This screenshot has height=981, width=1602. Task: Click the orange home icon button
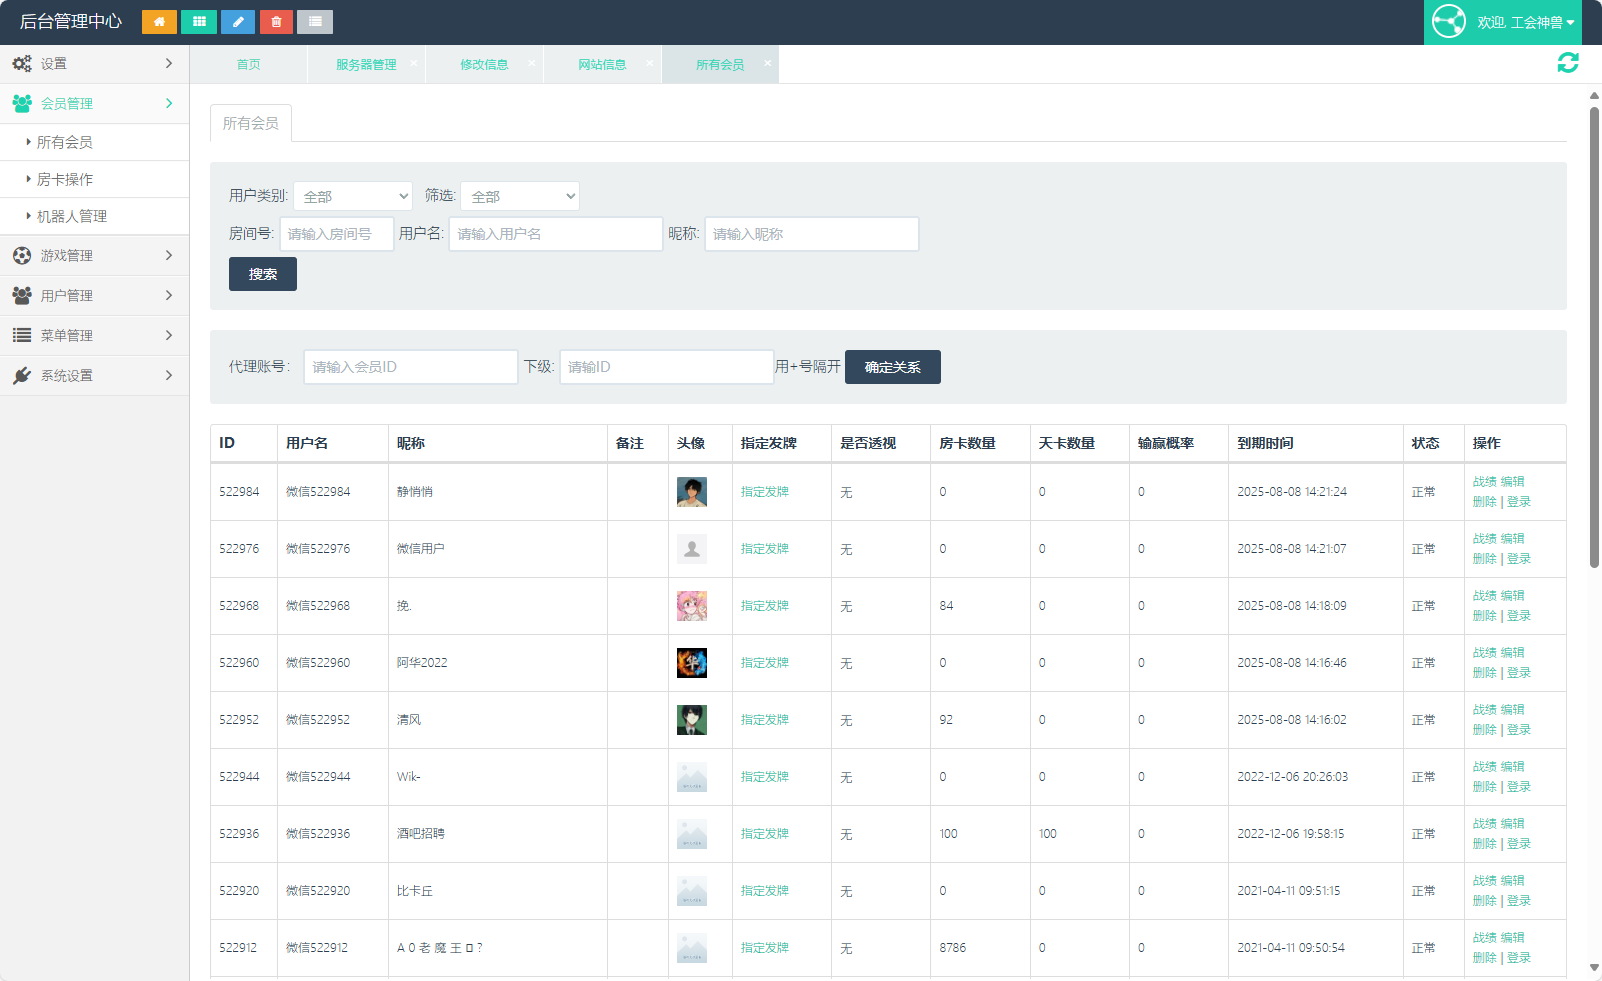click(x=159, y=22)
